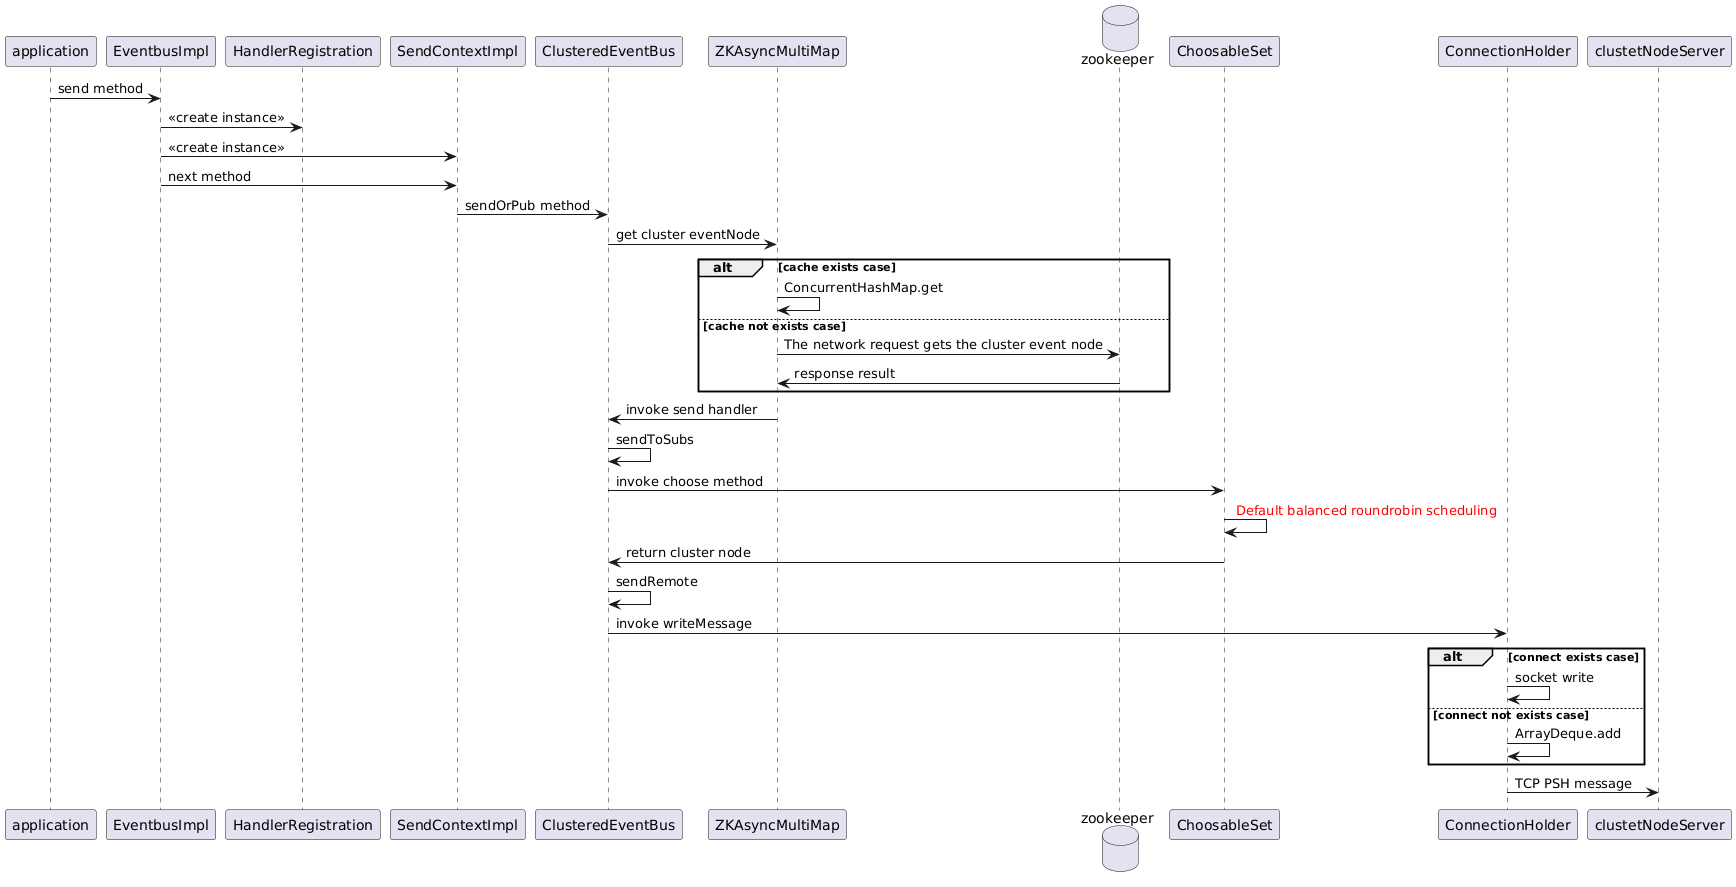This screenshot has height=887, width=1736.
Task: Click the ArrayDeque.add self-call arrow
Action: (1530, 750)
